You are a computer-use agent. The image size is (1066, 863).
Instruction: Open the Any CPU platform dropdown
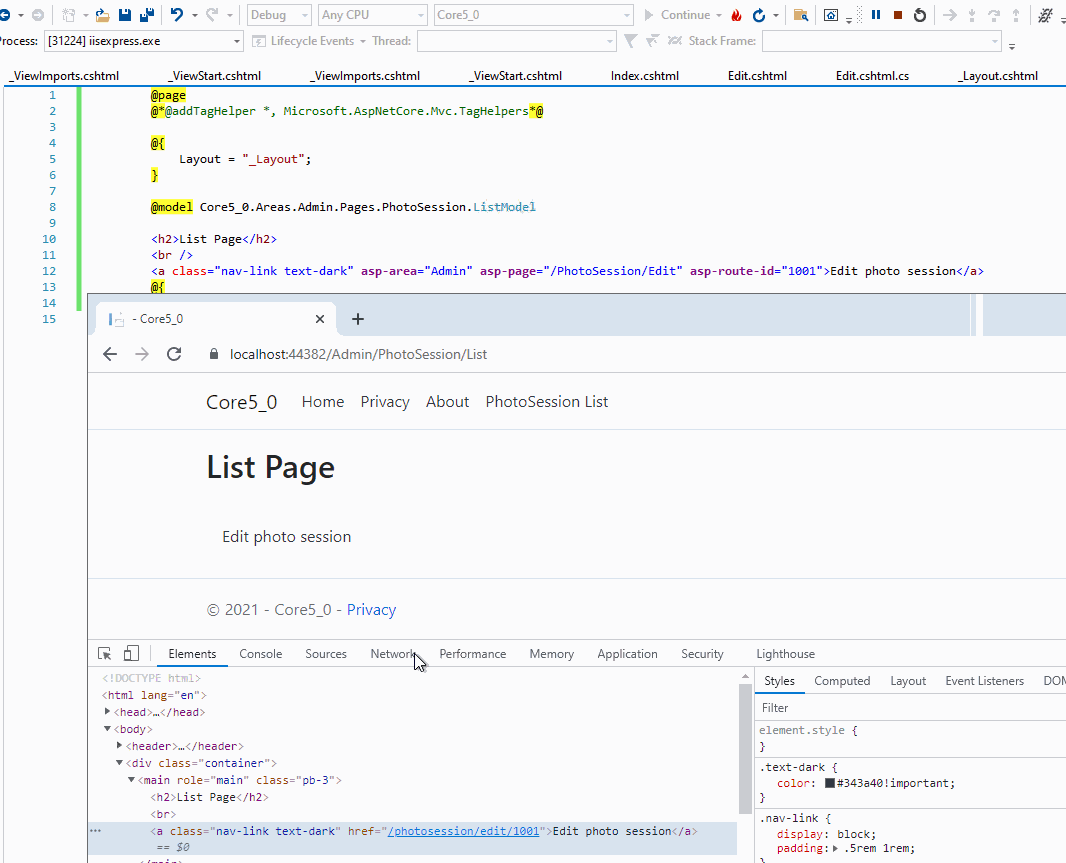coord(373,15)
